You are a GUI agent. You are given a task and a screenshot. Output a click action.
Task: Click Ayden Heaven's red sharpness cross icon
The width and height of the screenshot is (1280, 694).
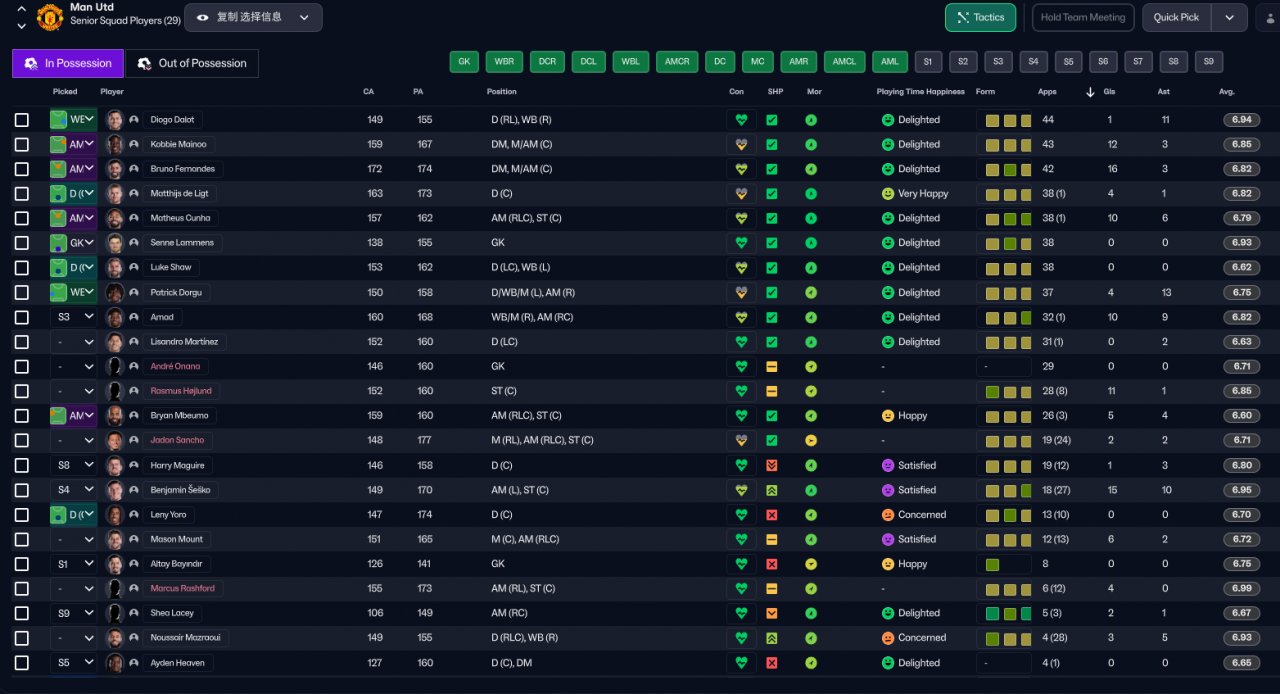click(x=771, y=663)
